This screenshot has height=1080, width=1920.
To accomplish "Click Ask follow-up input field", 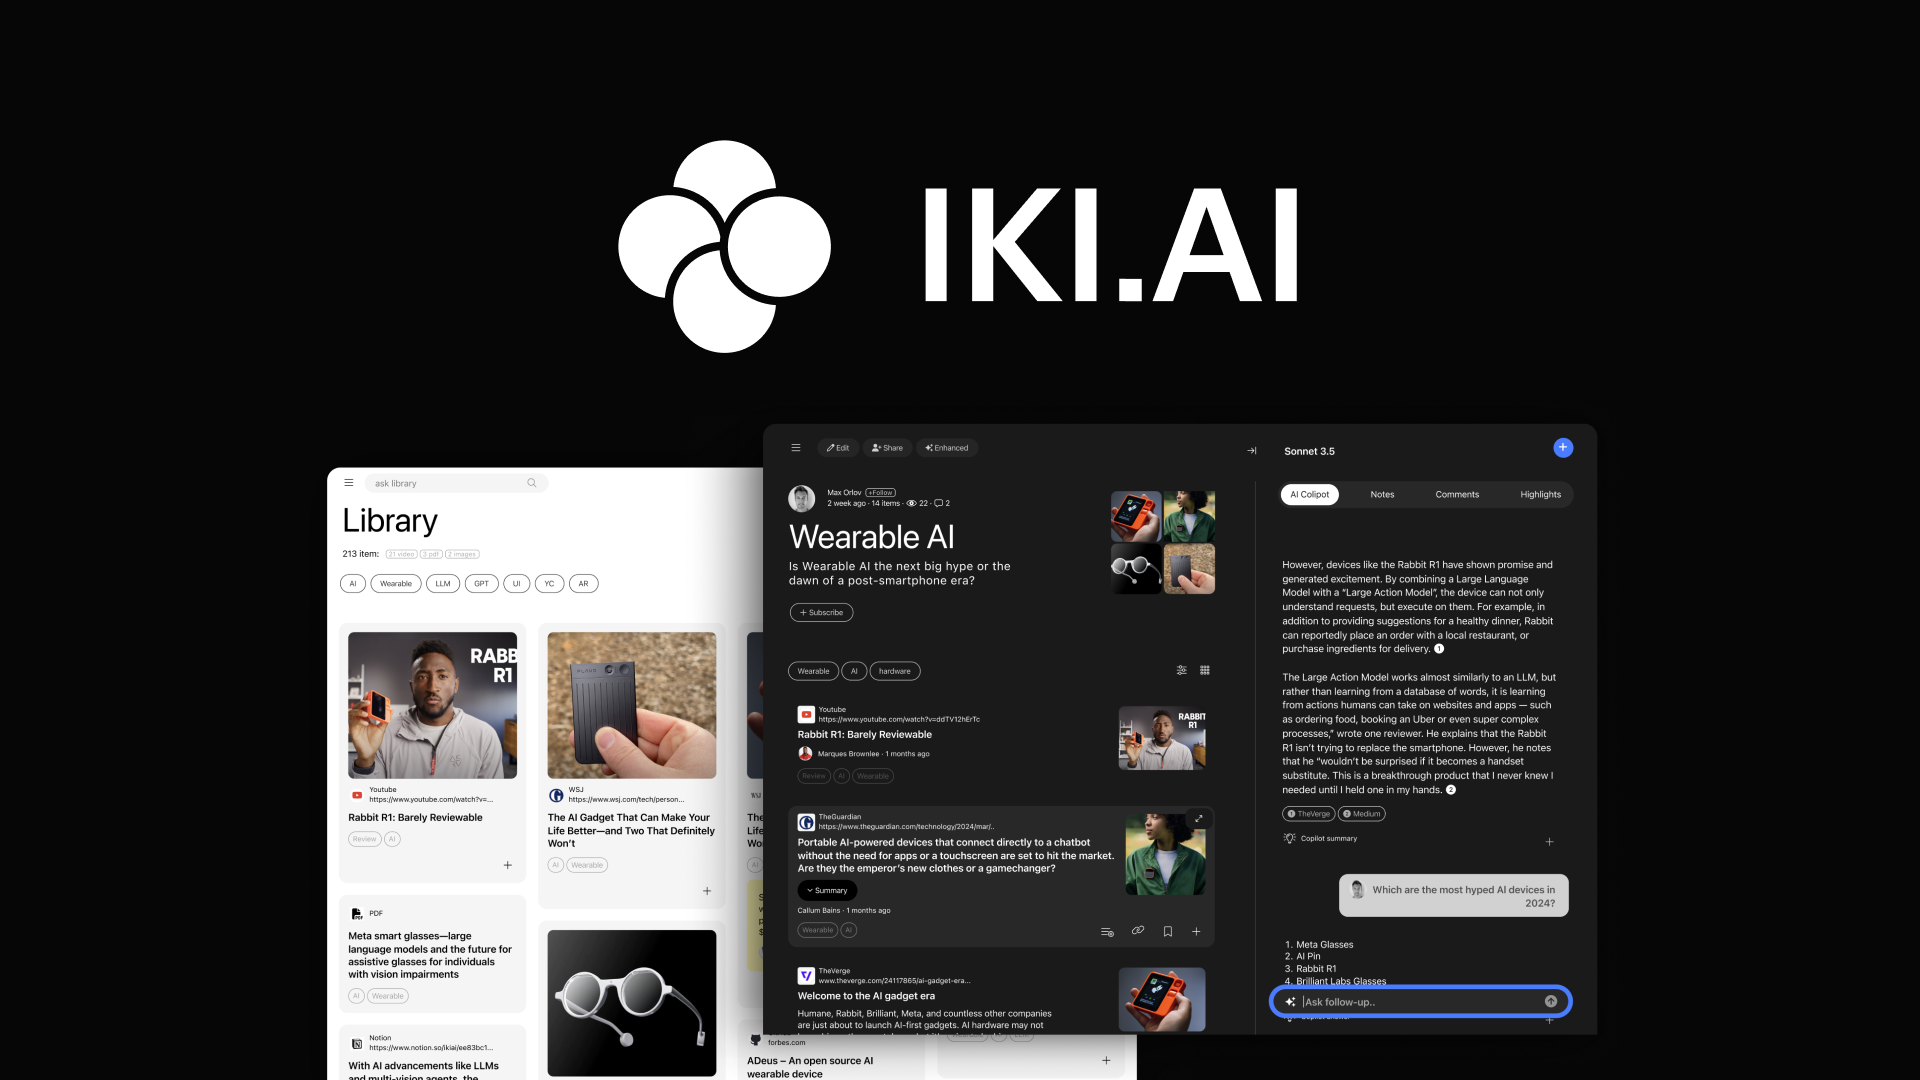I will pyautogui.click(x=1423, y=1002).
